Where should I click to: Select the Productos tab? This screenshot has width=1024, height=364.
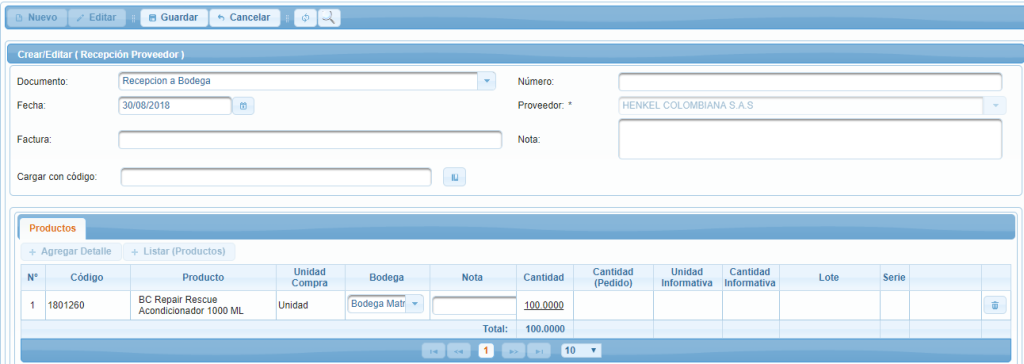52,228
